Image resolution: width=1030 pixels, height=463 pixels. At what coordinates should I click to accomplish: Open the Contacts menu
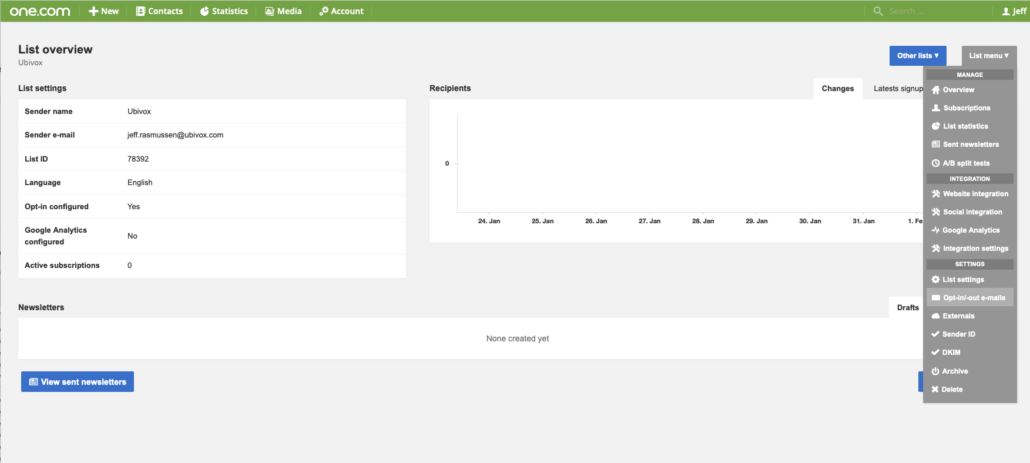(x=159, y=11)
